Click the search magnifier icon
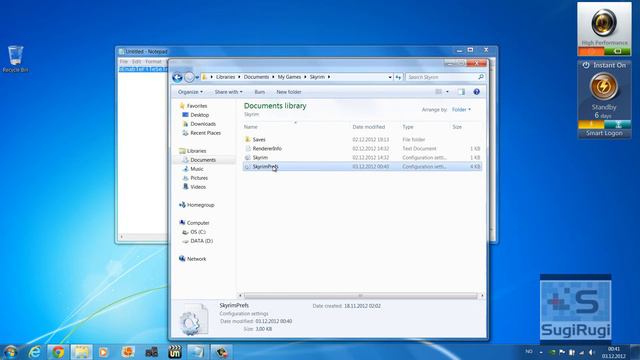 click(x=481, y=77)
